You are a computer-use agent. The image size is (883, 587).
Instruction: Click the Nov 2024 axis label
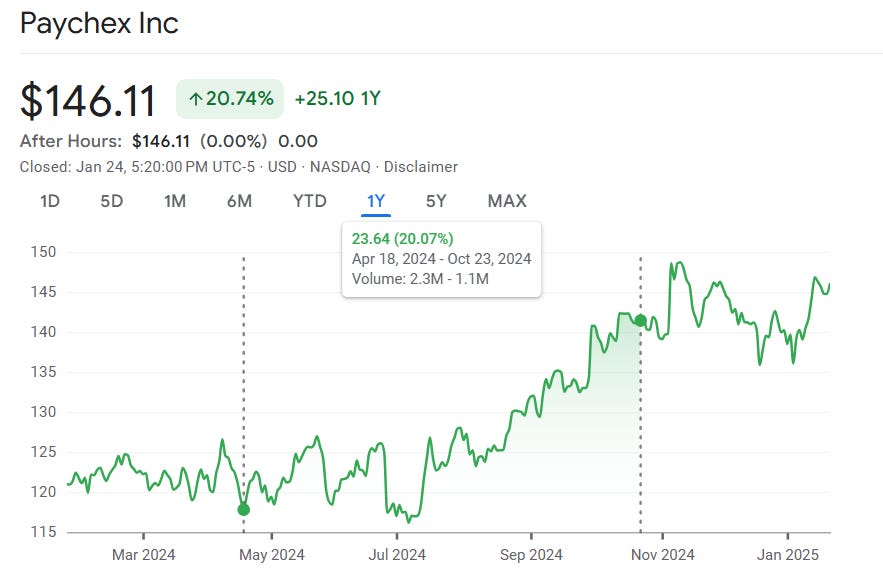pyautogui.click(x=662, y=555)
